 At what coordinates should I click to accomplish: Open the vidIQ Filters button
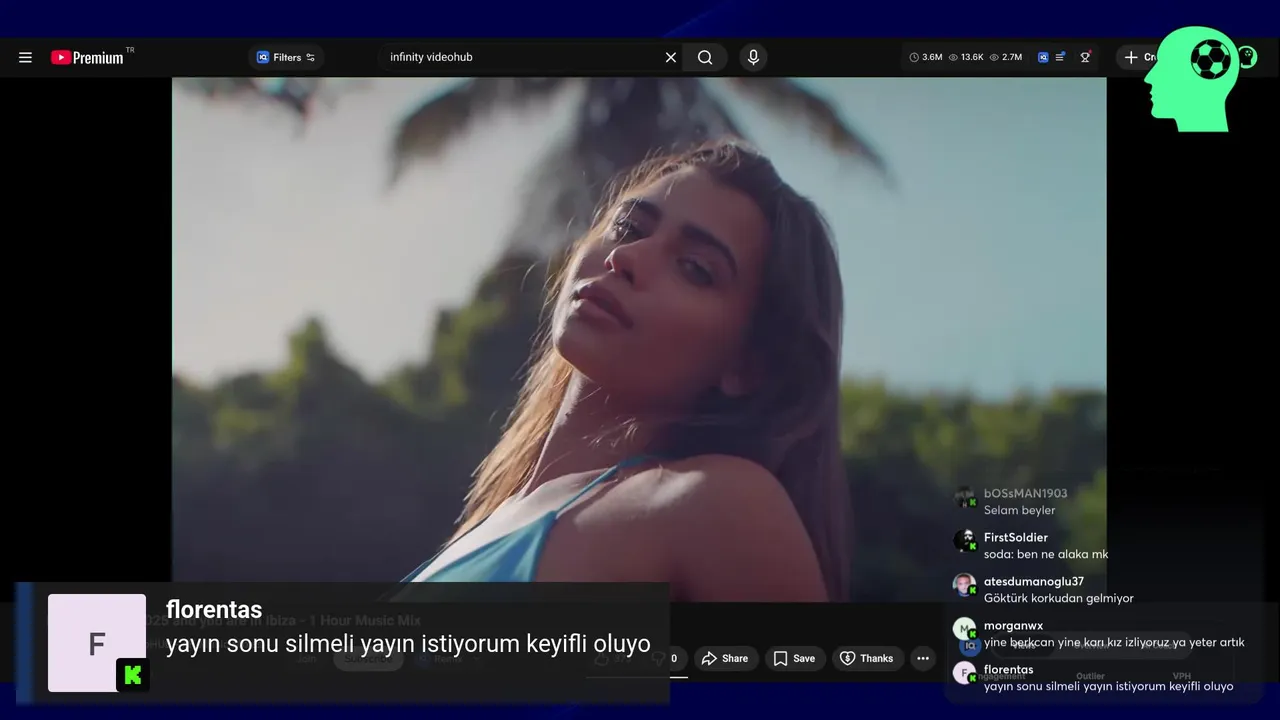point(286,57)
